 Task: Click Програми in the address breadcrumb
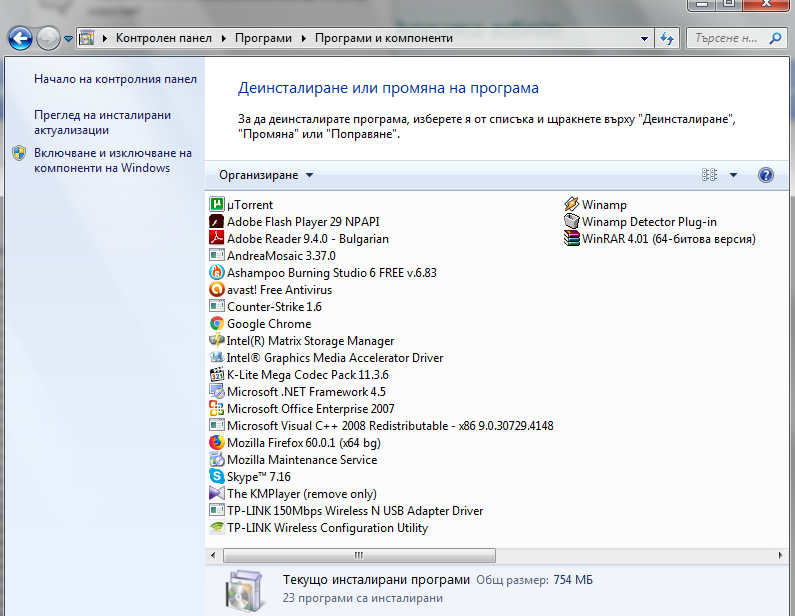[263, 38]
